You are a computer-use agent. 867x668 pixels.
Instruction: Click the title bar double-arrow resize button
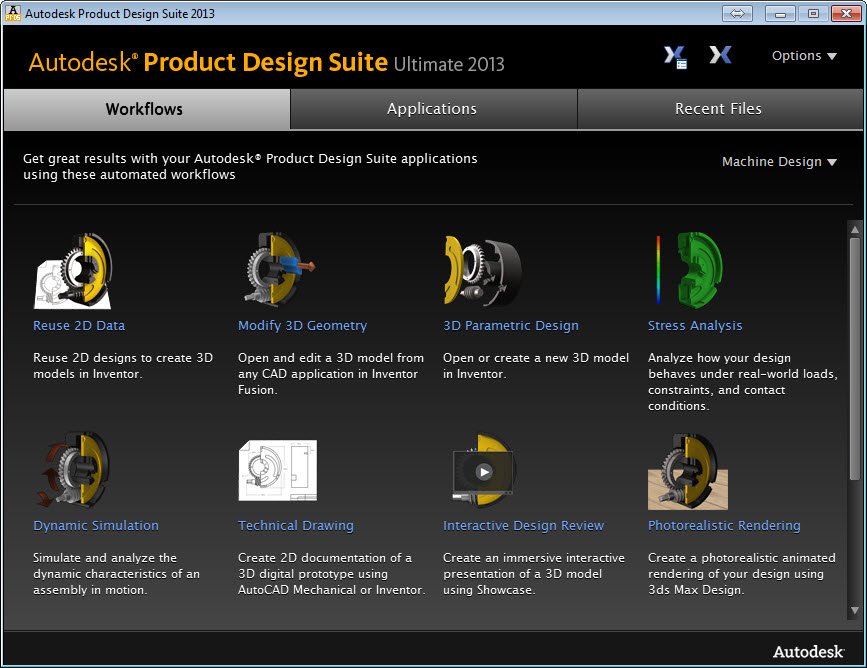click(x=738, y=13)
